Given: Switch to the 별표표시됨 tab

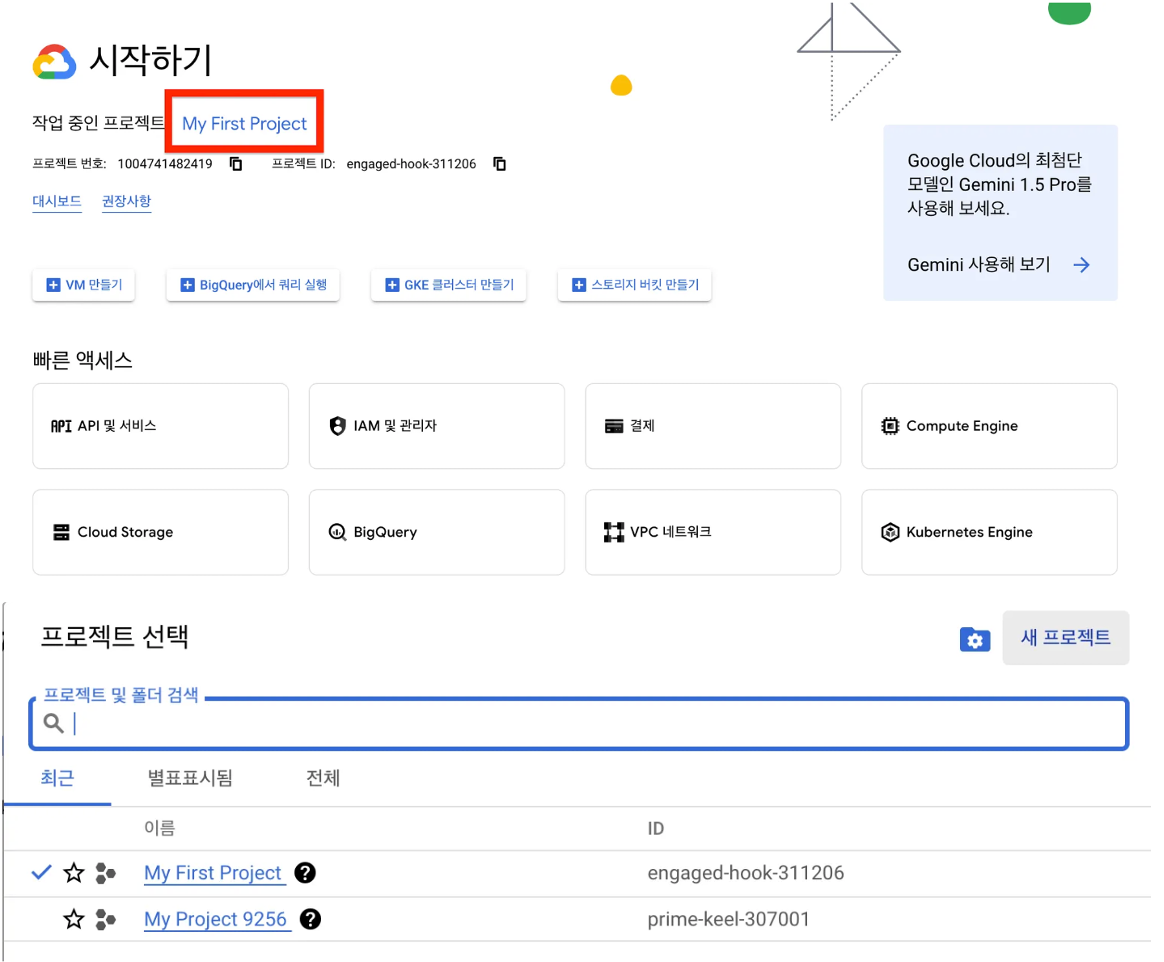Looking at the screenshot, I should click(190, 778).
